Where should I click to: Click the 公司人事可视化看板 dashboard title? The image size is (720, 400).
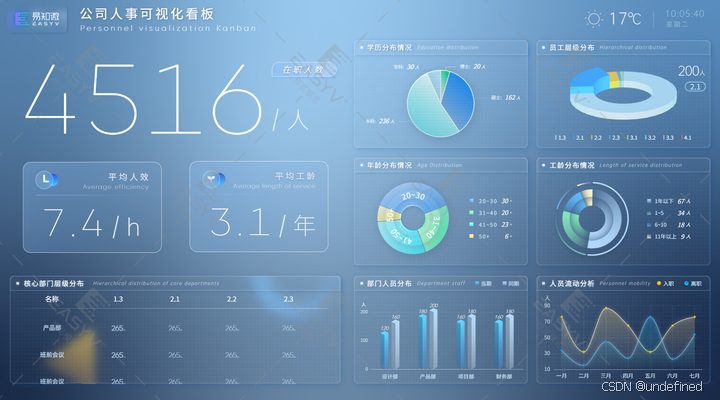coord(147,14)
